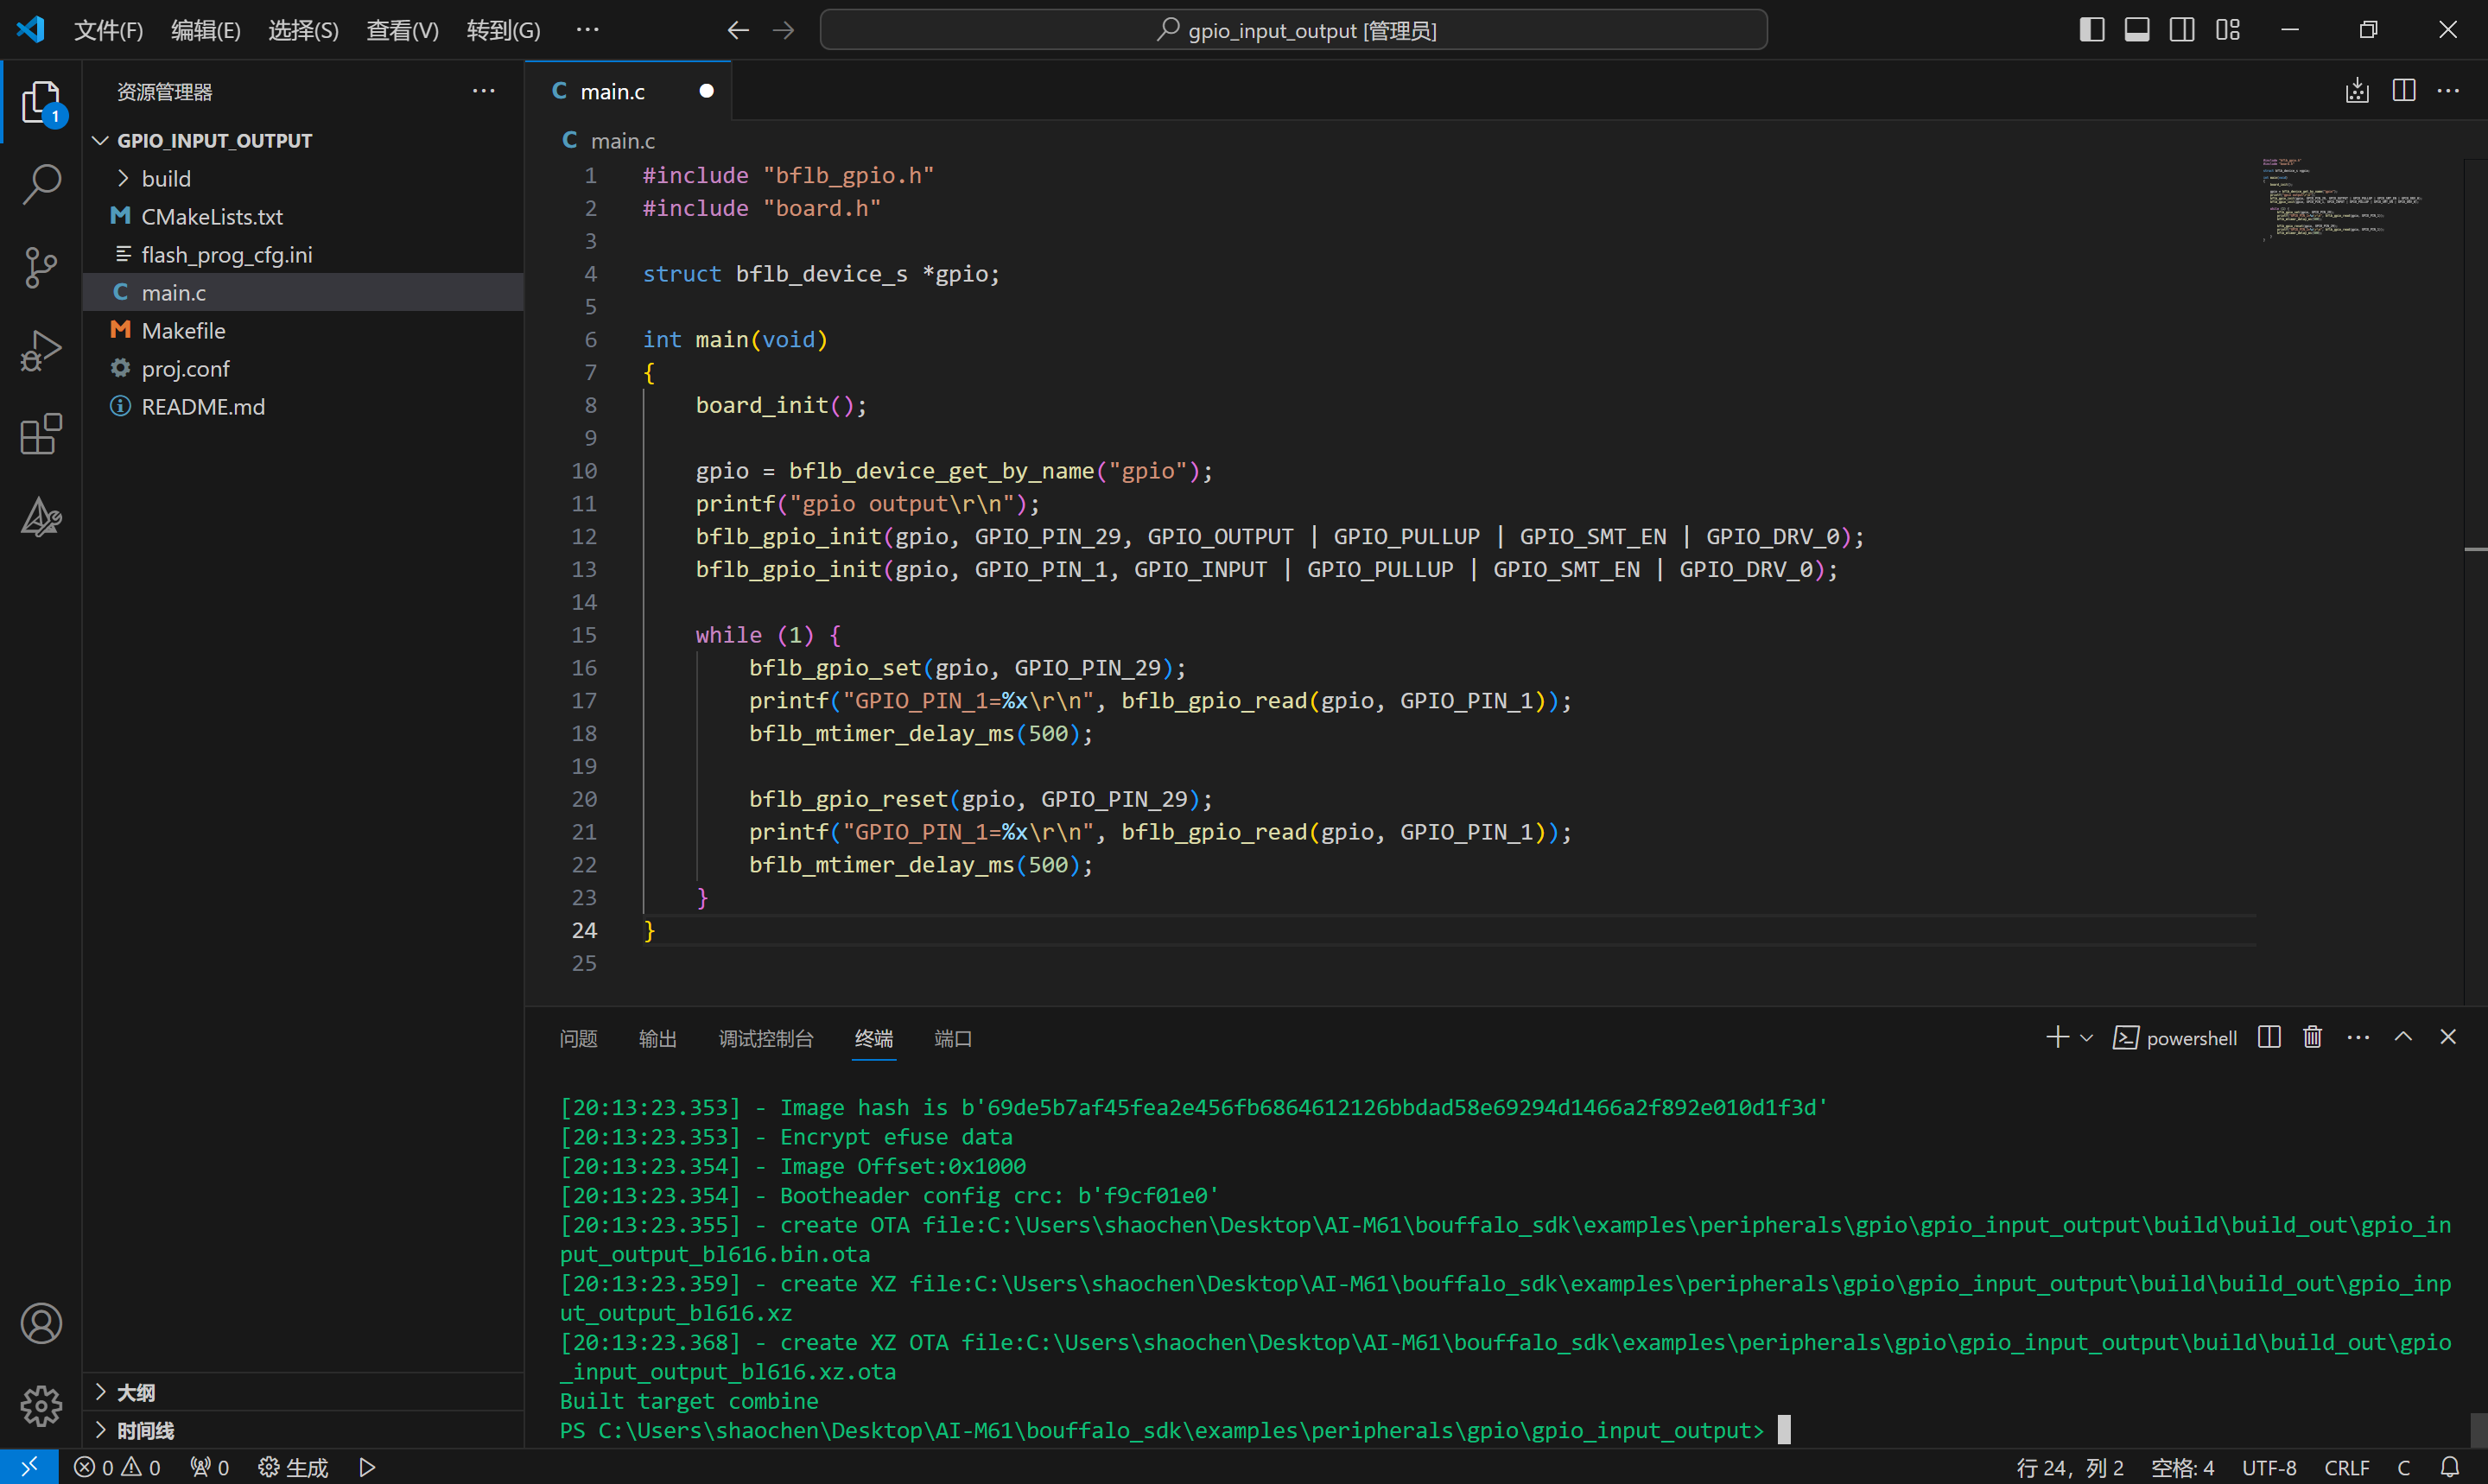Click the unsaved changes dot on main.c tab
This screenshot has width=2488, height=1484.
(705, 90)
